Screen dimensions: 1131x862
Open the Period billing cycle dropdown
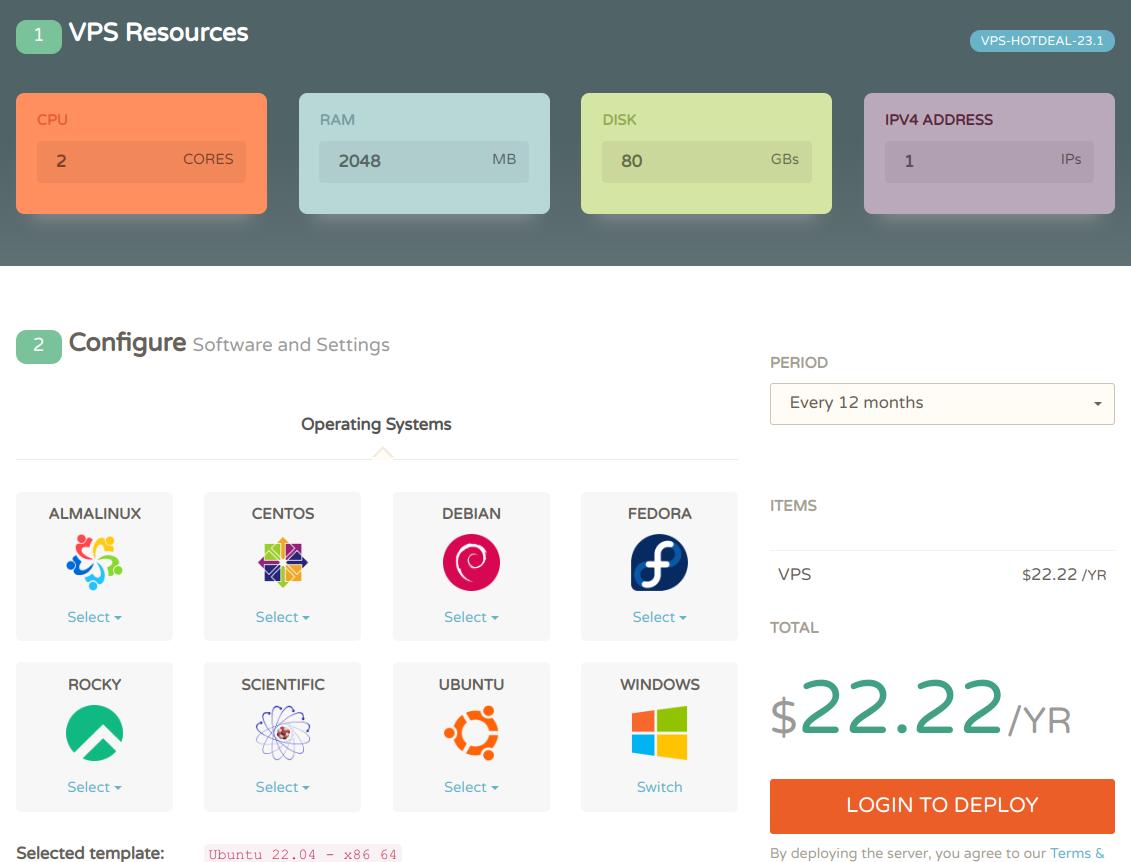[x=942, y=403]
